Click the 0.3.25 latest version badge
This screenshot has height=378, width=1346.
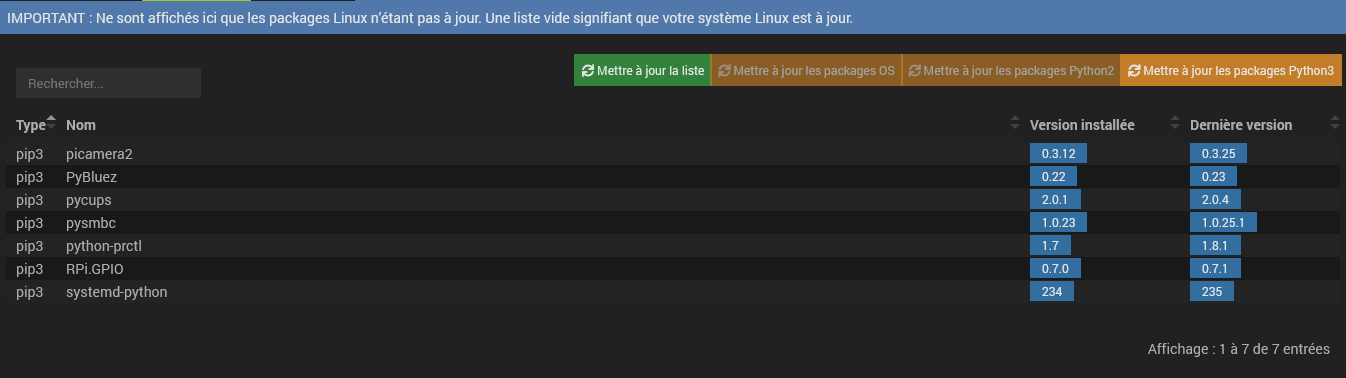(x=1218, y=154)
